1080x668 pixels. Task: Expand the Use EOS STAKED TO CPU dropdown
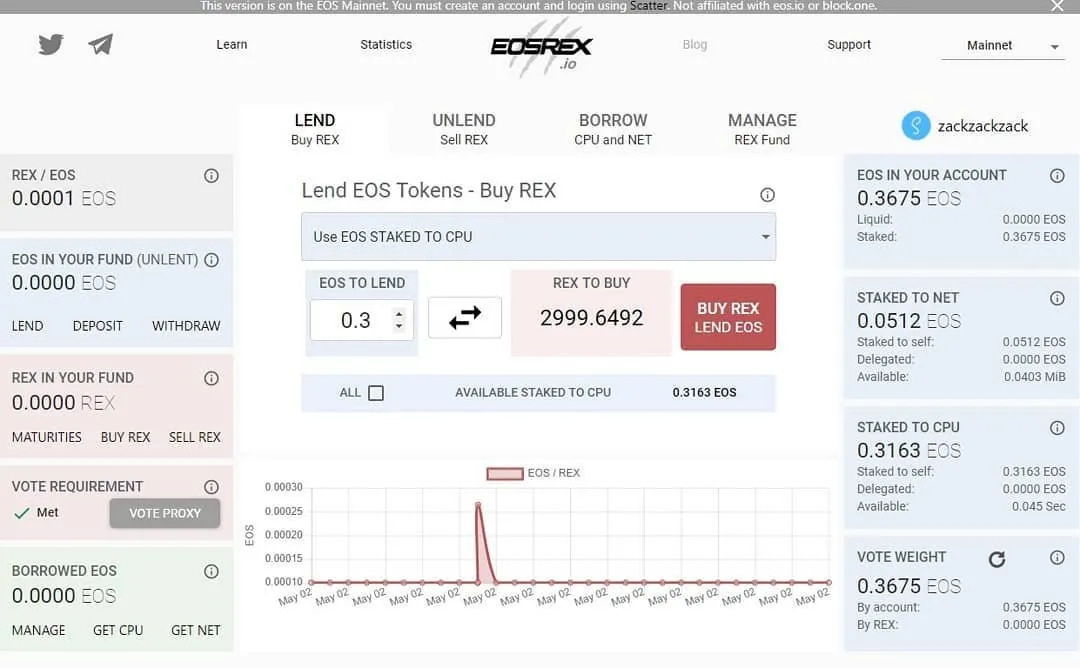pyautogui.click(x=539, y=237)
